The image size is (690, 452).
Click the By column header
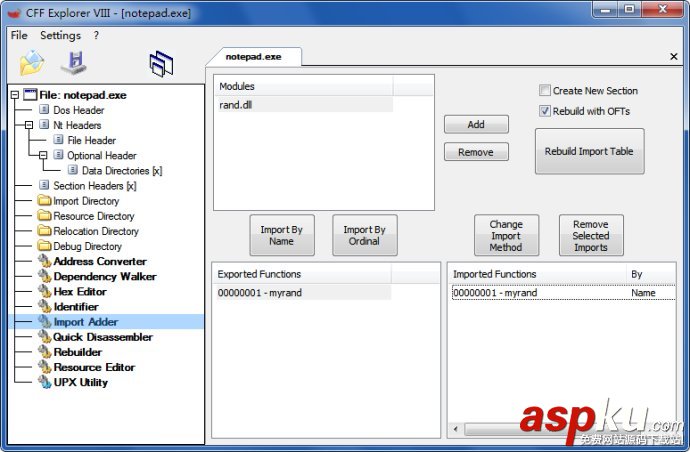(651, 274)
